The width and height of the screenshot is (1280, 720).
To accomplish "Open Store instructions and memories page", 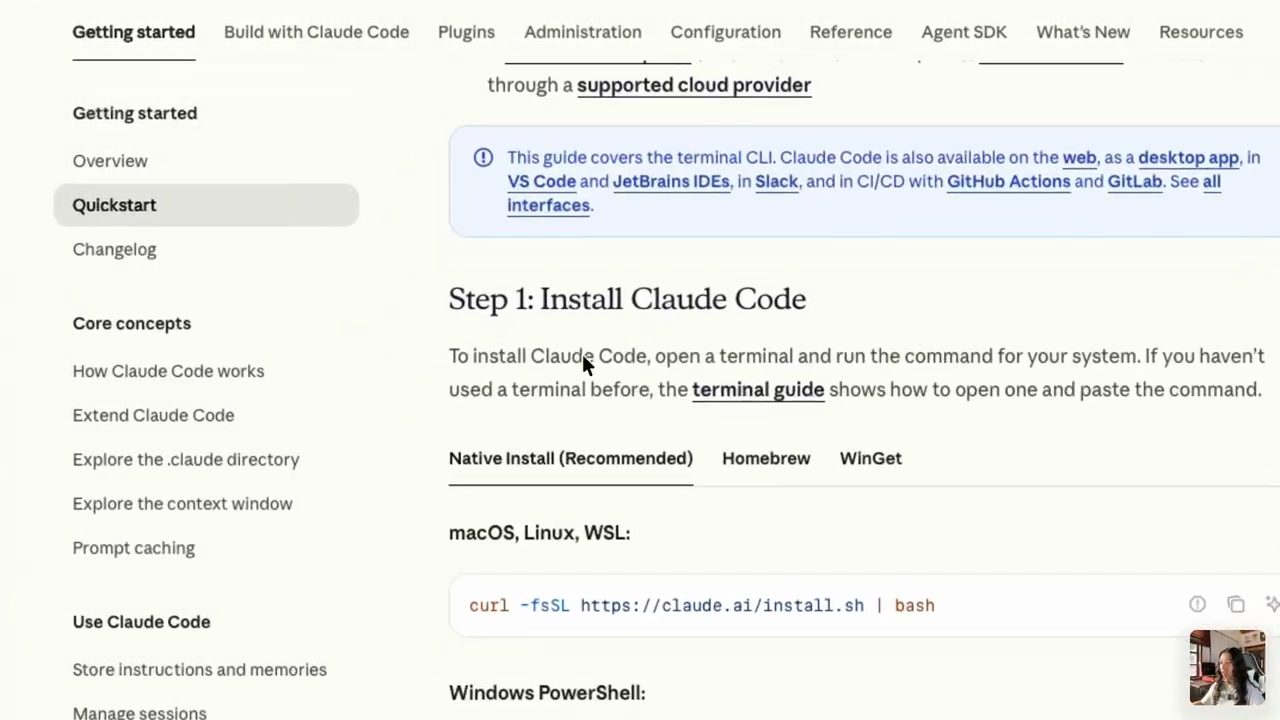I will [200, 670].
